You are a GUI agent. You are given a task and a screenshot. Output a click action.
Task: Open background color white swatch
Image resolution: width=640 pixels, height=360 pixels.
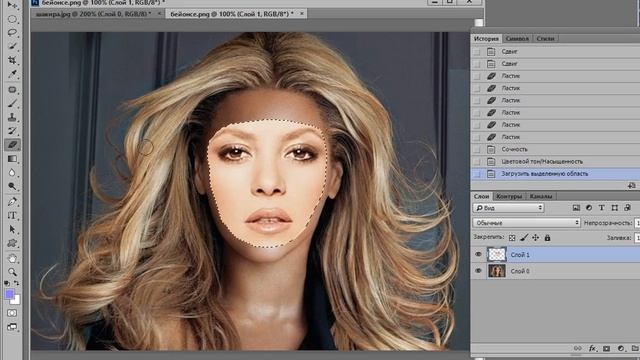tap(16, 301)
